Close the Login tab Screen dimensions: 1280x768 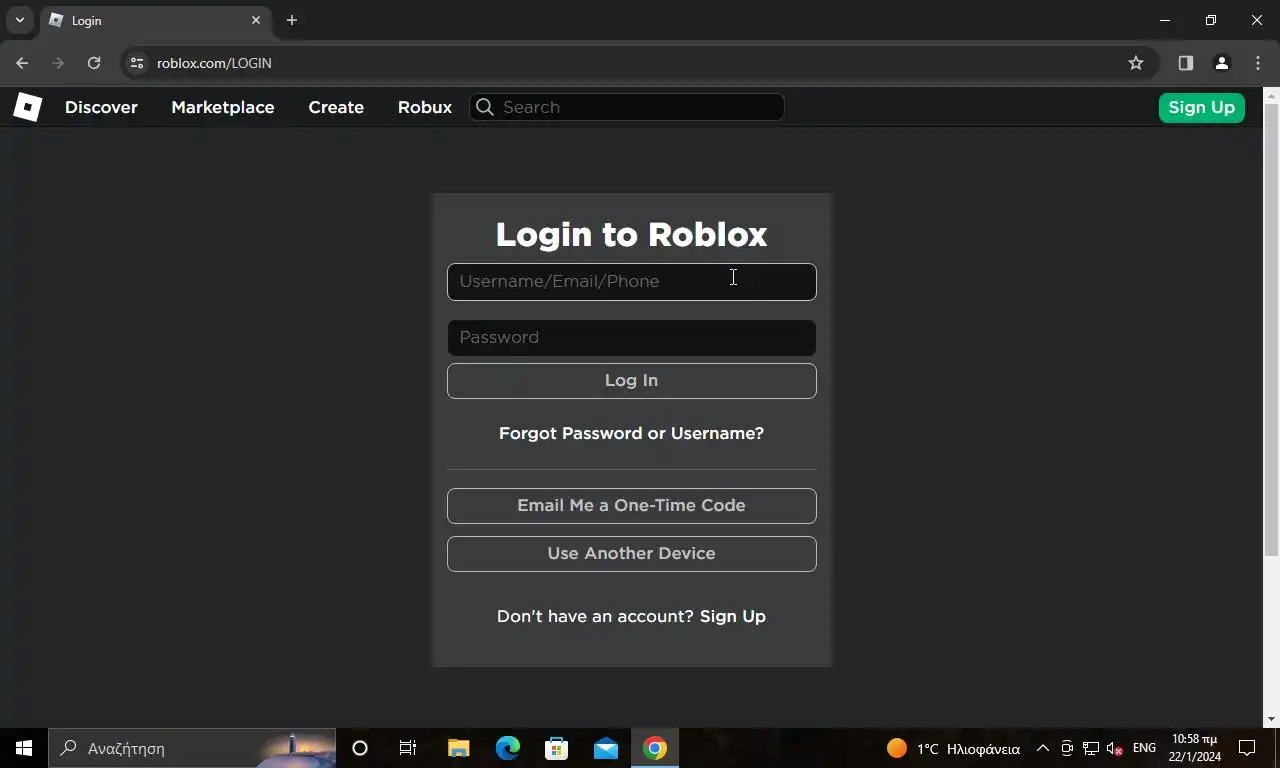256,20
